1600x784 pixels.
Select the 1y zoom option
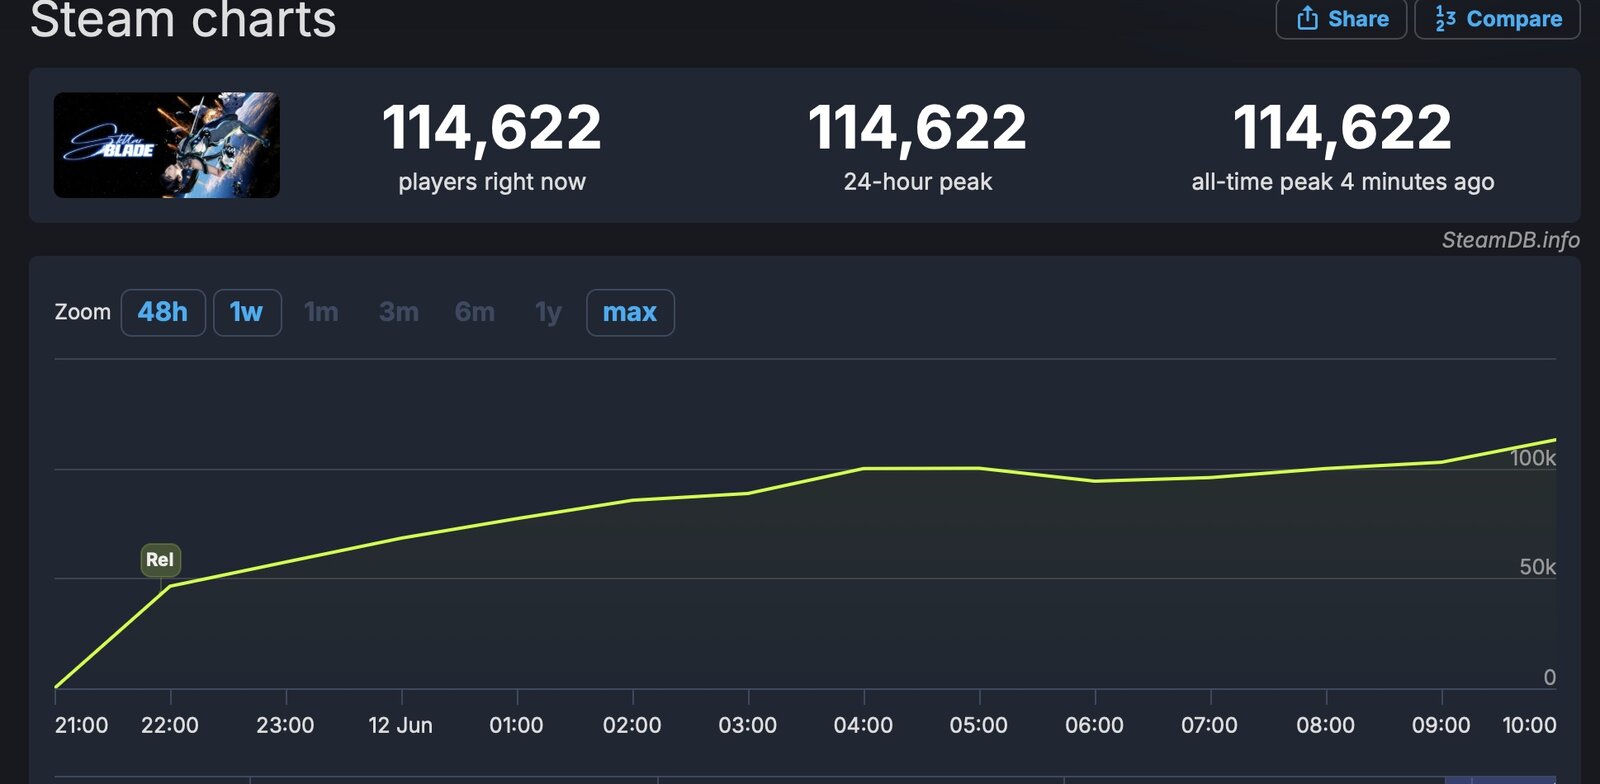point(548,312)
